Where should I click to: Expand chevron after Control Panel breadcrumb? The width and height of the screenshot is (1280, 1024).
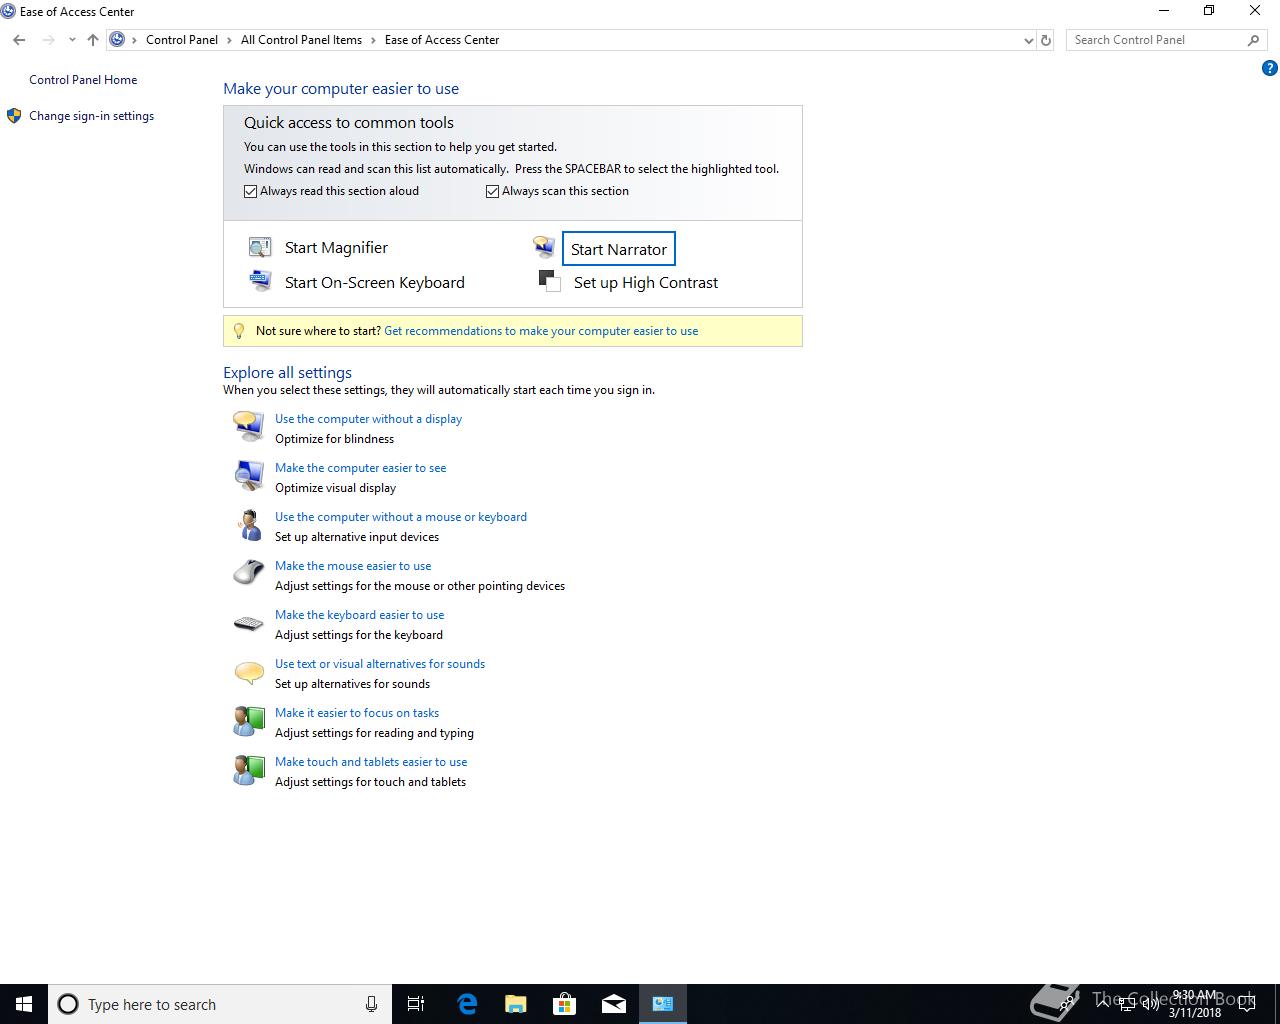point(229,40)
